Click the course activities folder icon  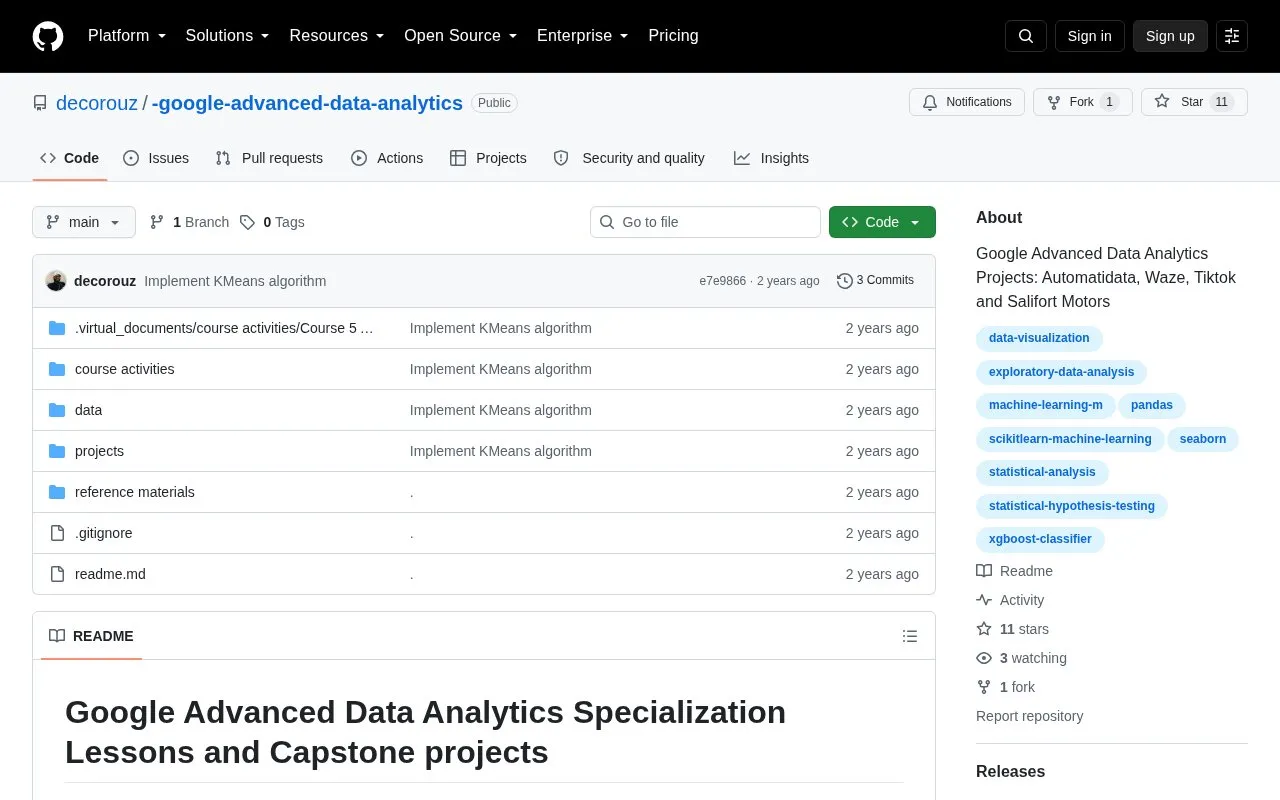[57, 369]
